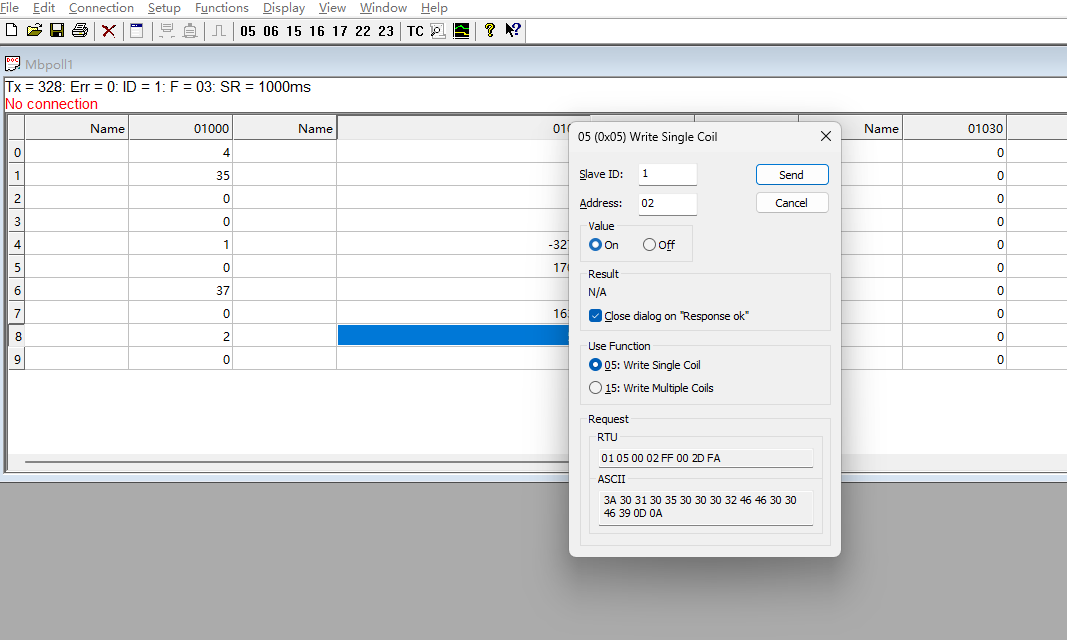Open the Setup menu
The width and height of the screenshot is (1067, 640).
[x=164, y=8]
